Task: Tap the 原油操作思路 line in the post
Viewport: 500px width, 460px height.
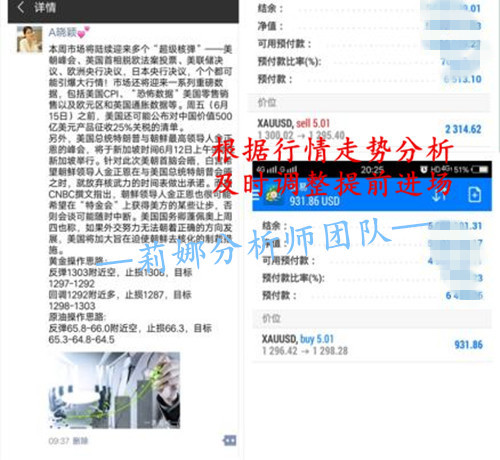Action: click(x=77, y=317)
